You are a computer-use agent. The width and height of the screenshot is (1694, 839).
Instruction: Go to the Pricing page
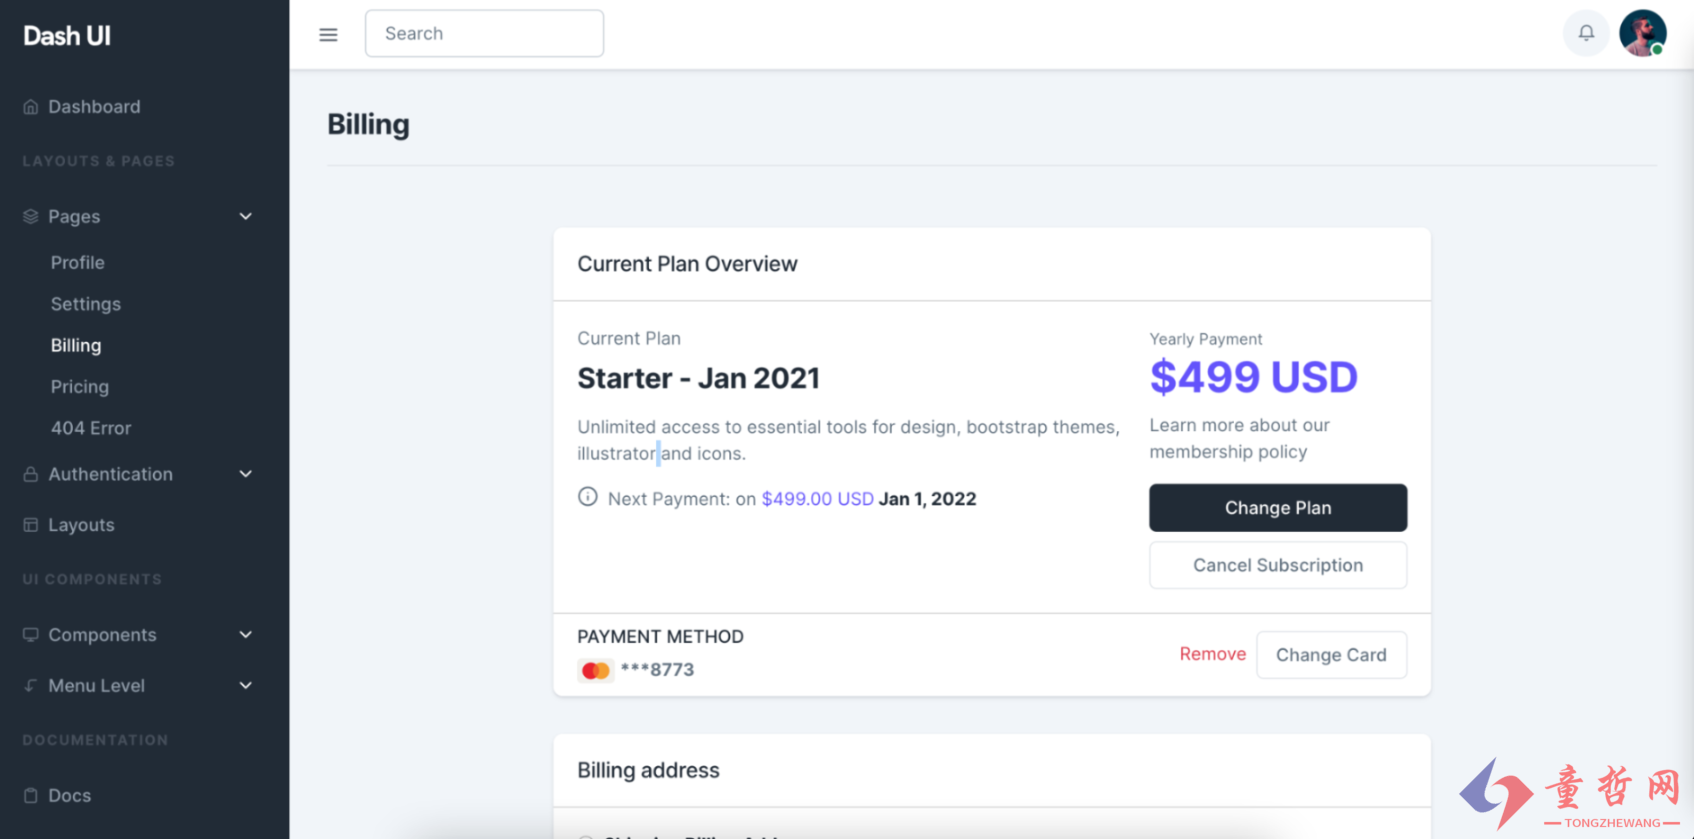point(80,387)
